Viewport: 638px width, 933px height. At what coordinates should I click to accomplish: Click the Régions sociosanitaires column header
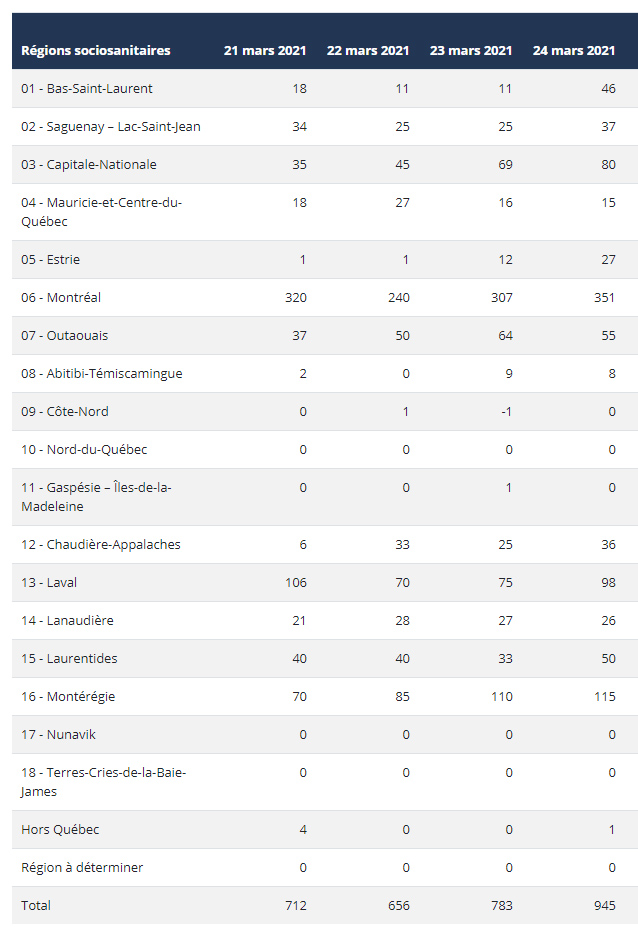point(96,51)
